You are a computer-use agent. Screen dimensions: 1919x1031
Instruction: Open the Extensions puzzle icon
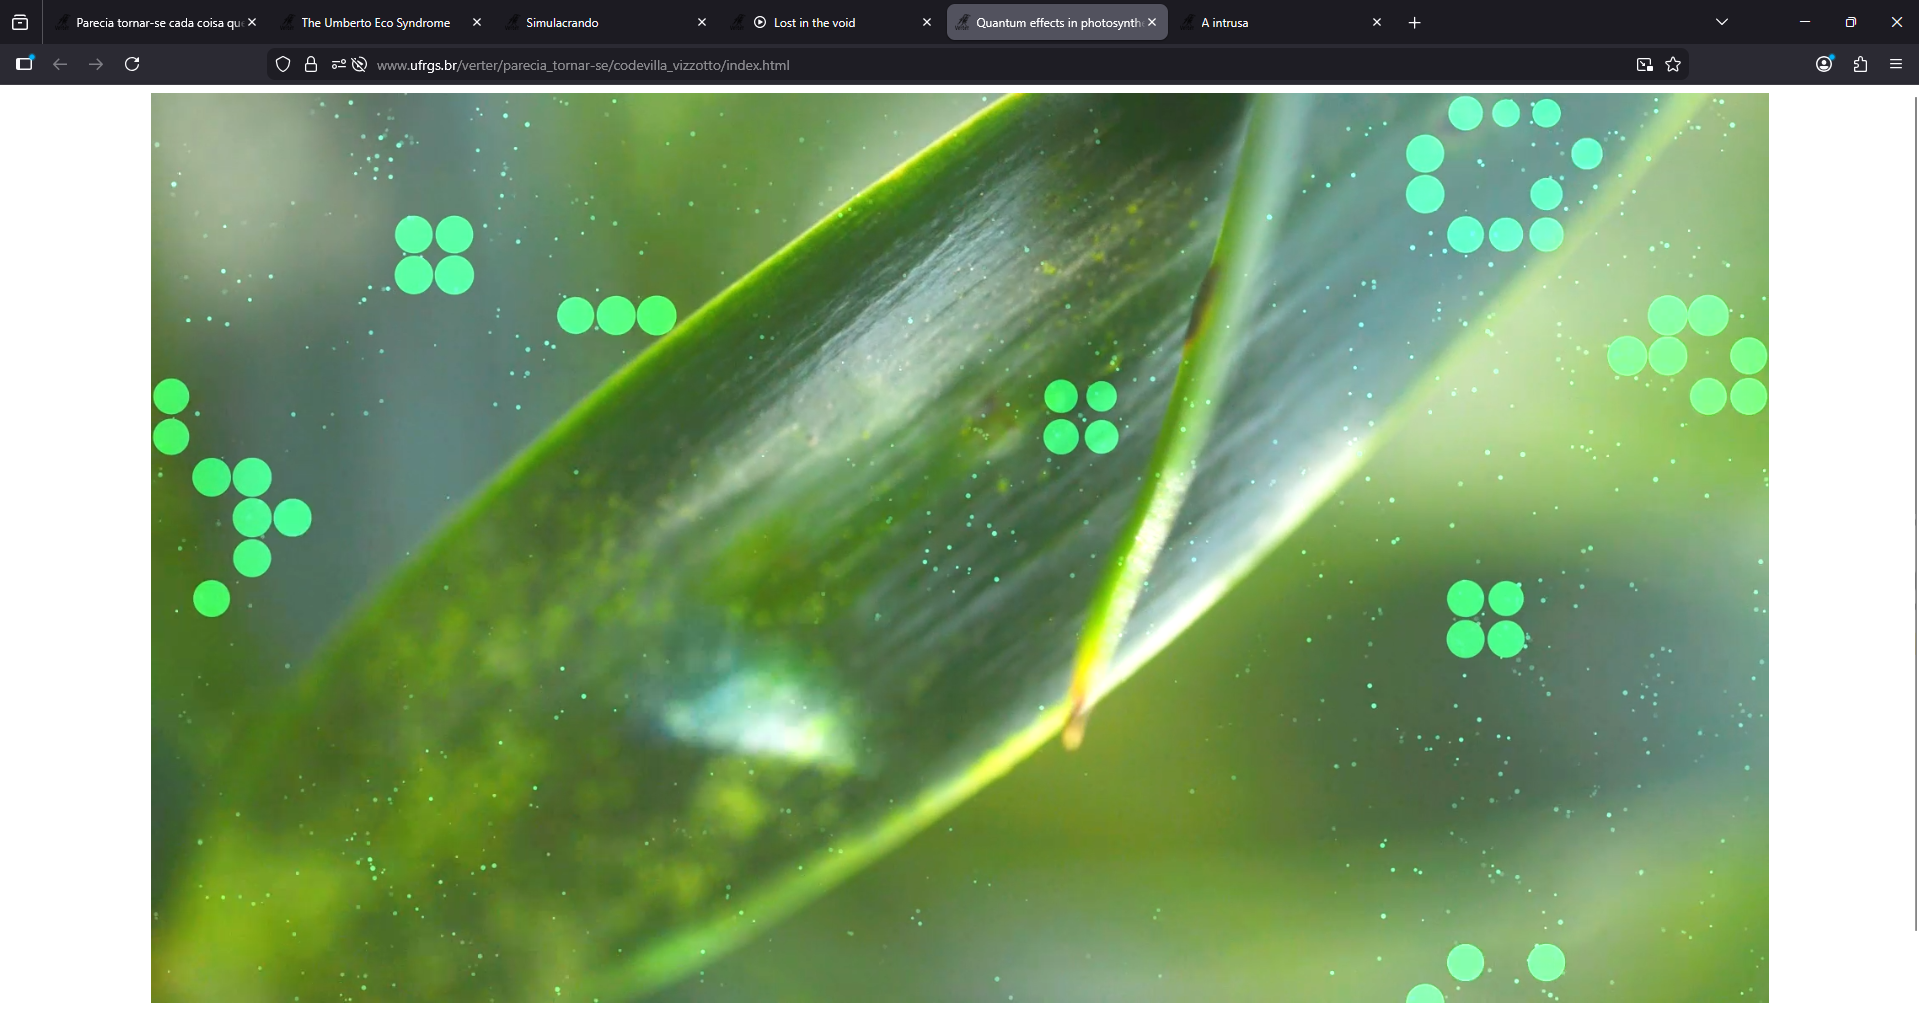[x=1860, y=64]
